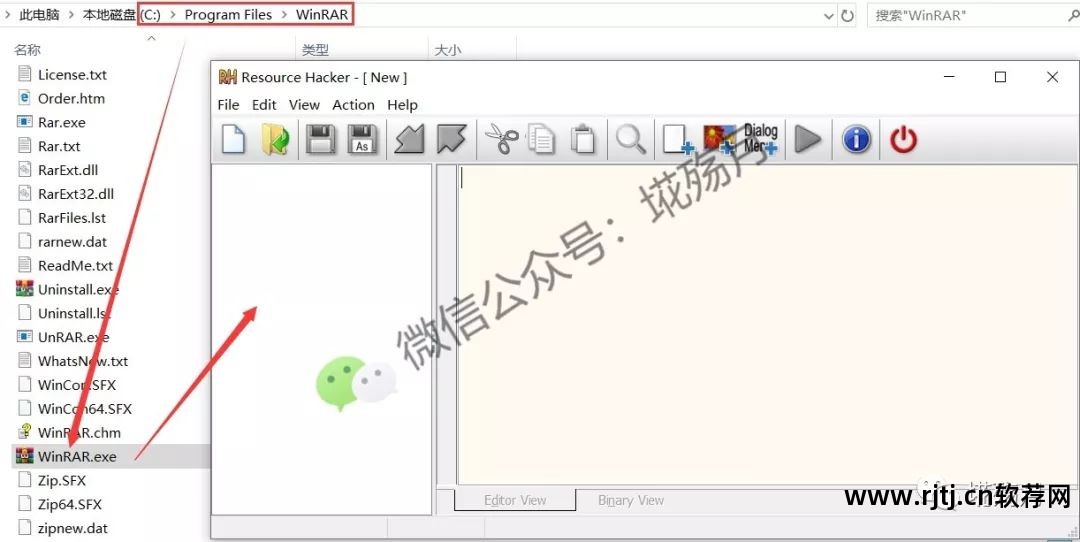Select Uninstall.lst in Explorer file list
The image size is (1080, 542).
click(74, 313)
